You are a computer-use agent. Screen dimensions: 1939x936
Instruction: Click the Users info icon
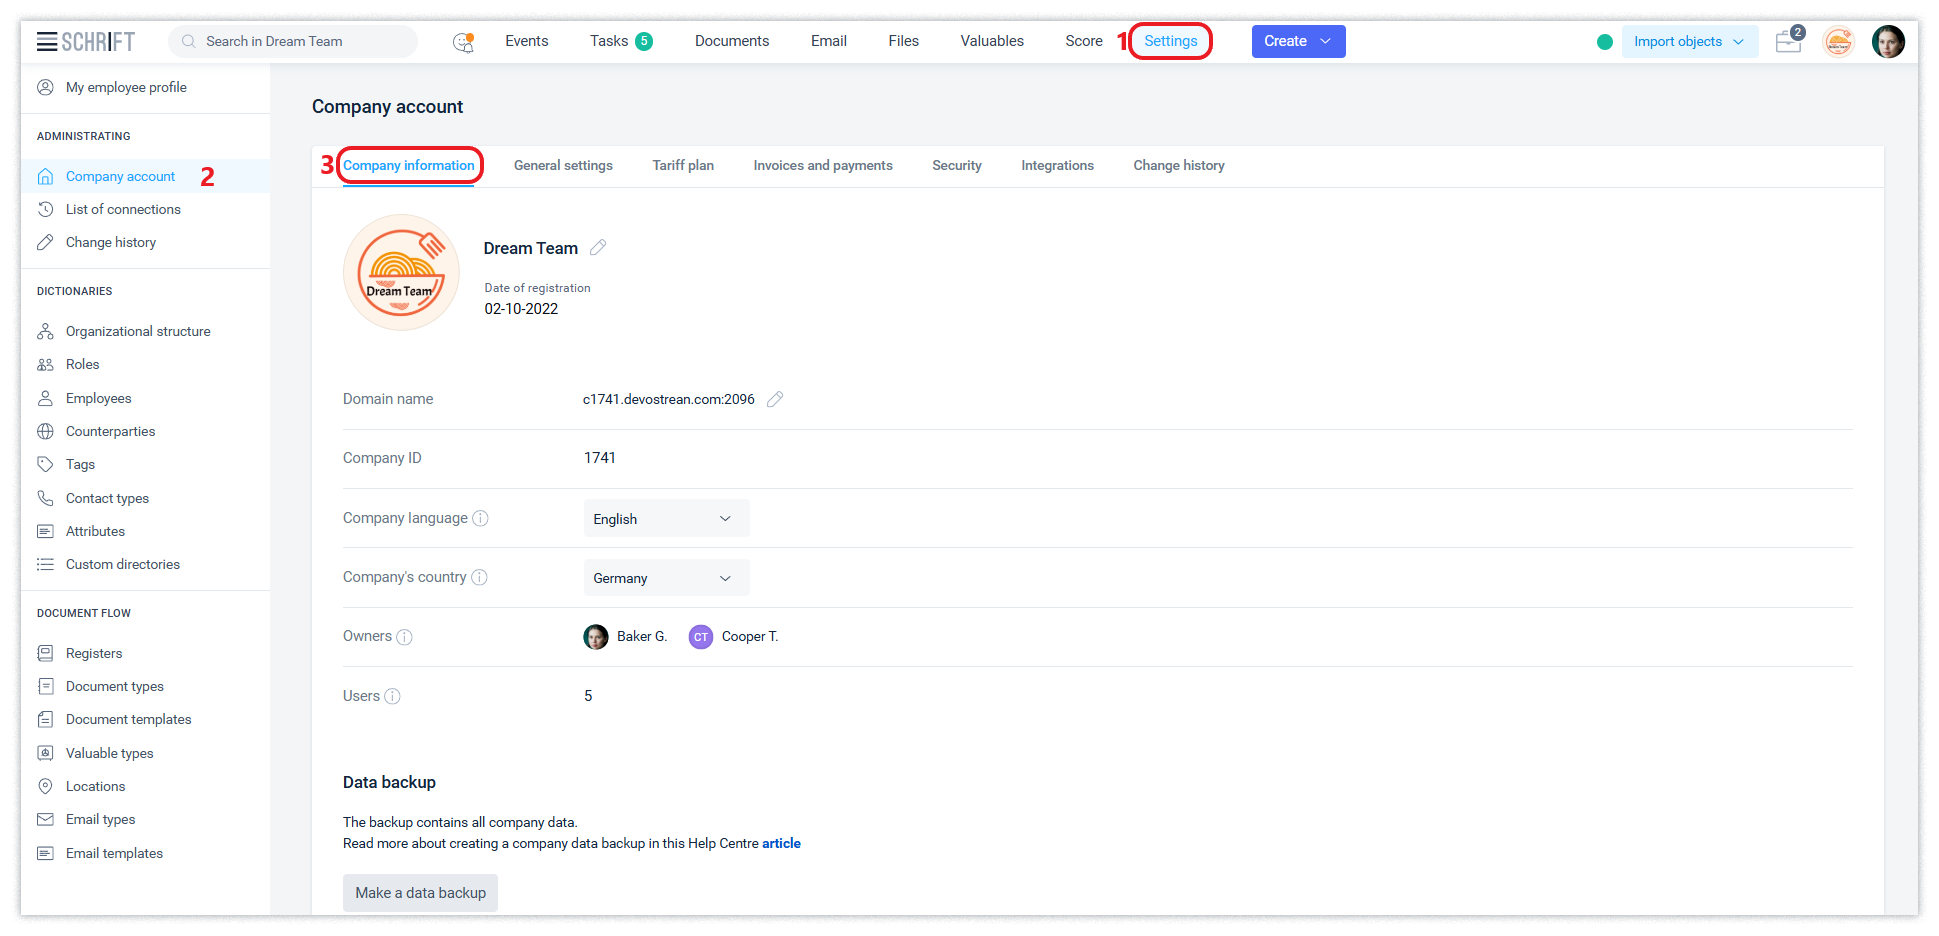(392, 696)
